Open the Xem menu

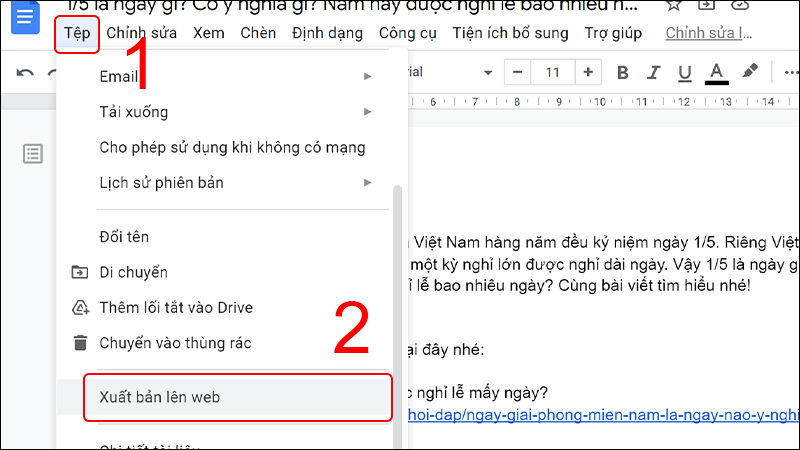click(209, 33)
